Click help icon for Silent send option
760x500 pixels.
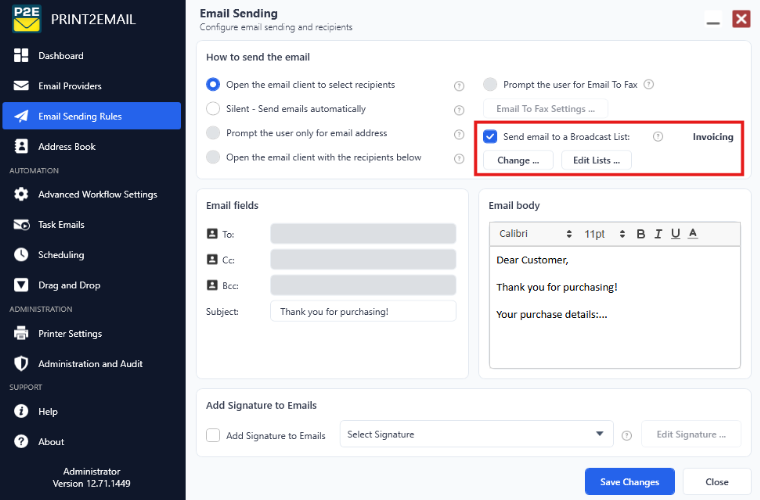point(459,110)
